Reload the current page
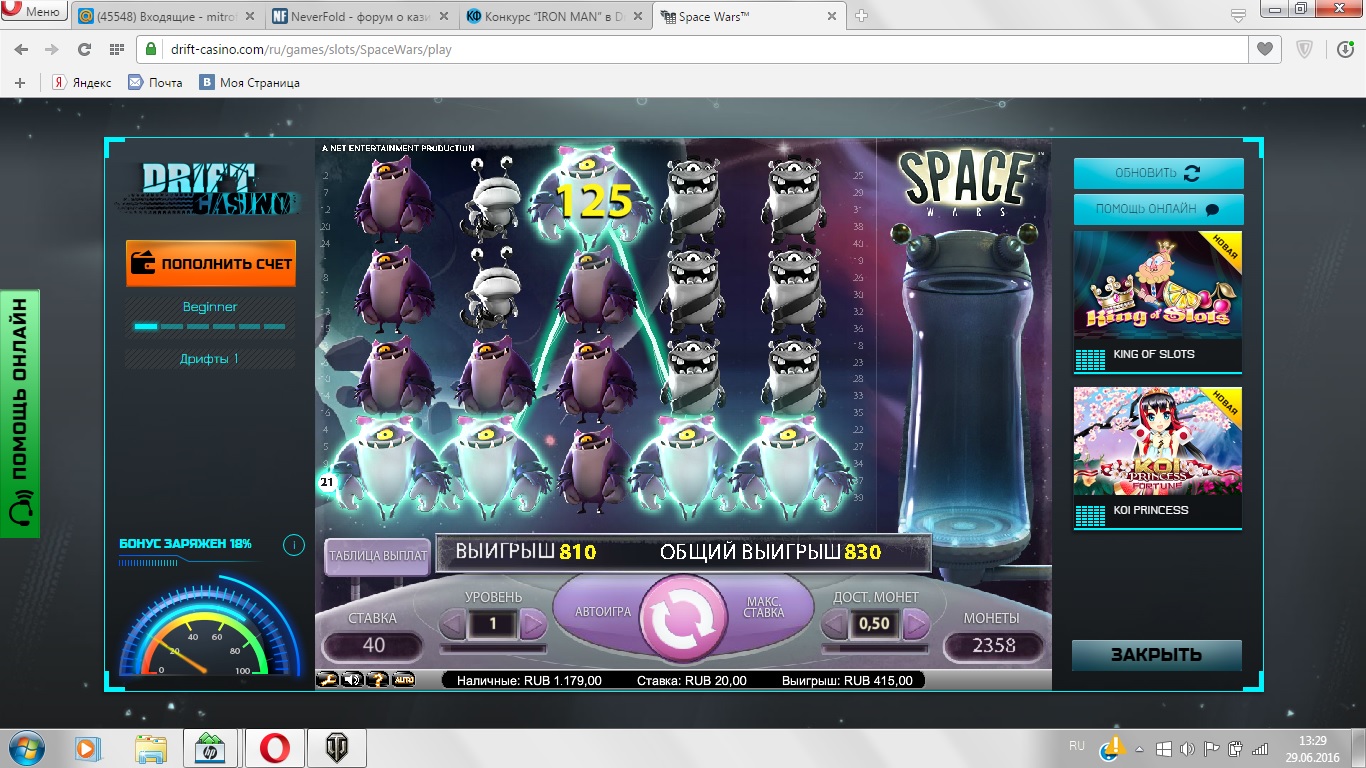Image resolution: width=1366 pixels, height=768 pixels. pos(84,50)
